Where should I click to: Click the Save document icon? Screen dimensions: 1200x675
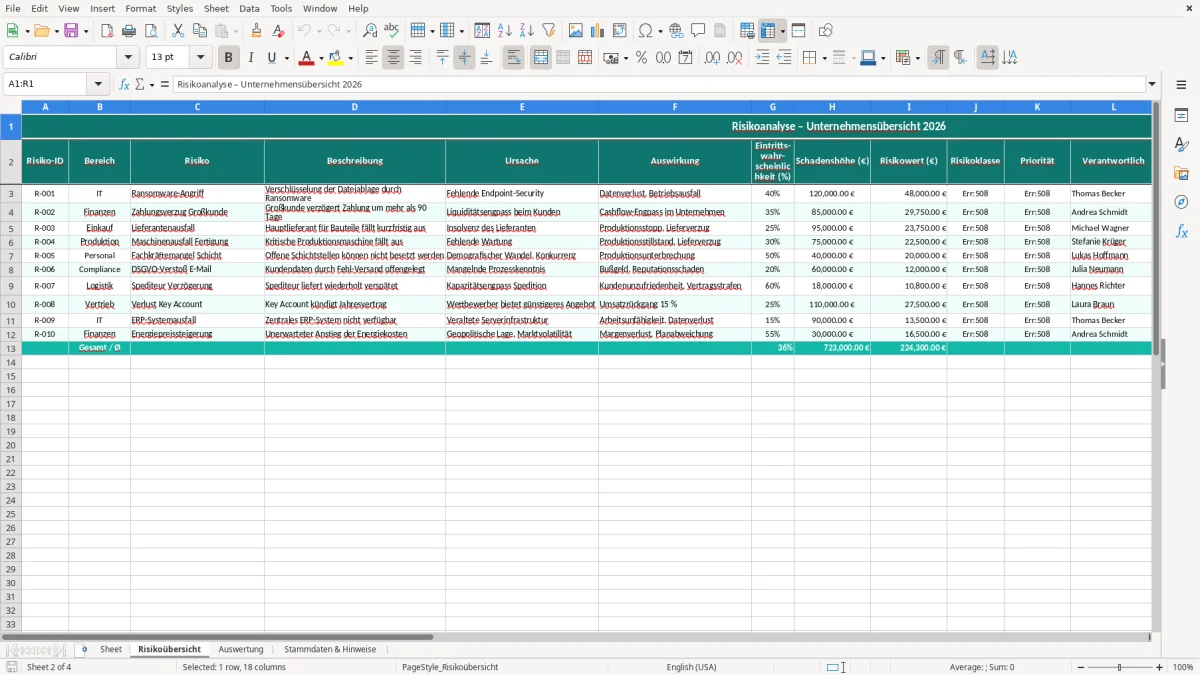click(x=71, y=31)
